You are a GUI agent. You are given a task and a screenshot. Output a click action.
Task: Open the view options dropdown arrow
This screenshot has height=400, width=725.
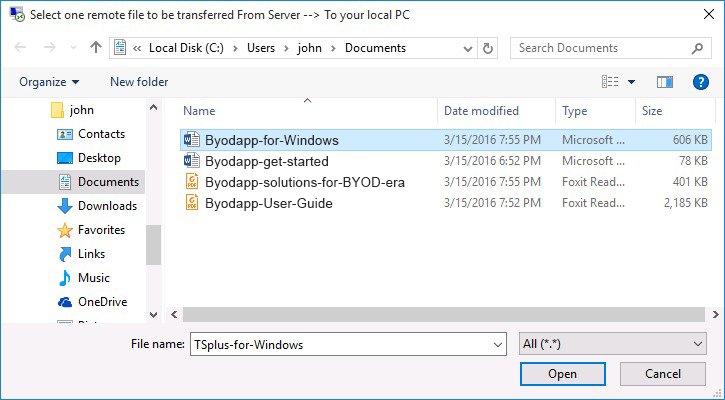pyautogui.click(x=631, y=82)
